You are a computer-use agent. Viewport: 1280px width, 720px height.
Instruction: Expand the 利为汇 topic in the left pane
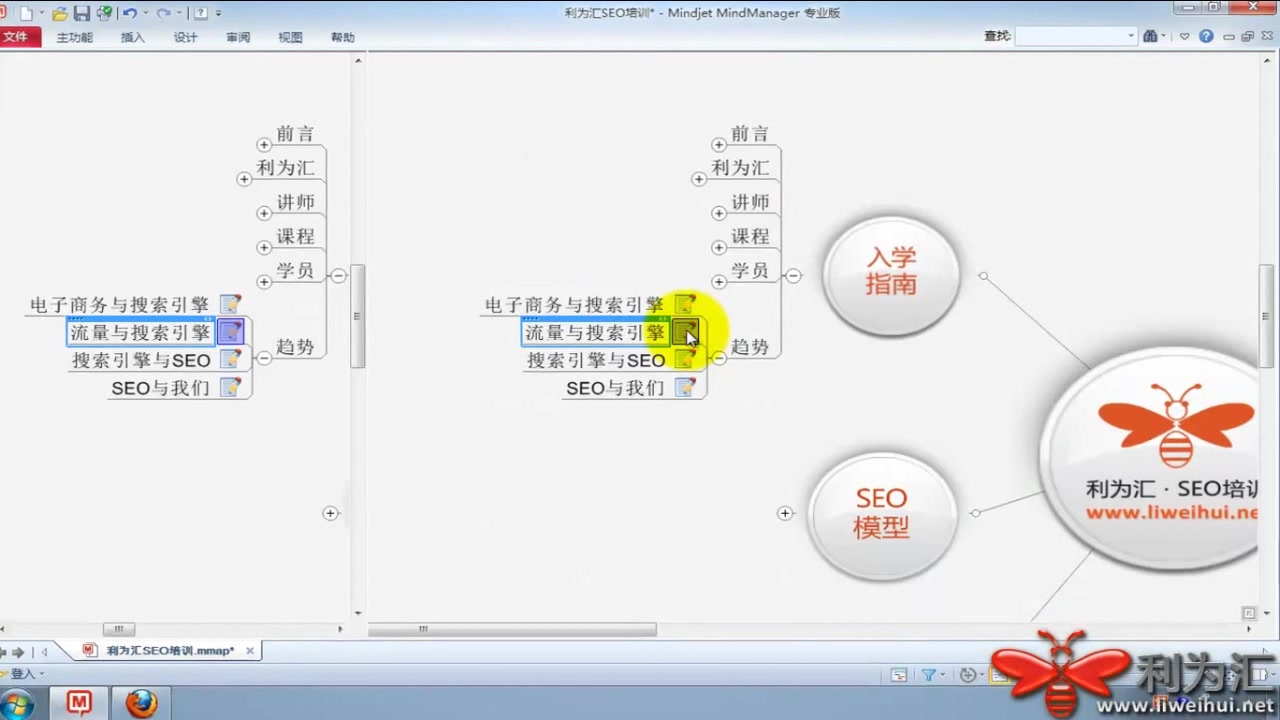point(244,179)
